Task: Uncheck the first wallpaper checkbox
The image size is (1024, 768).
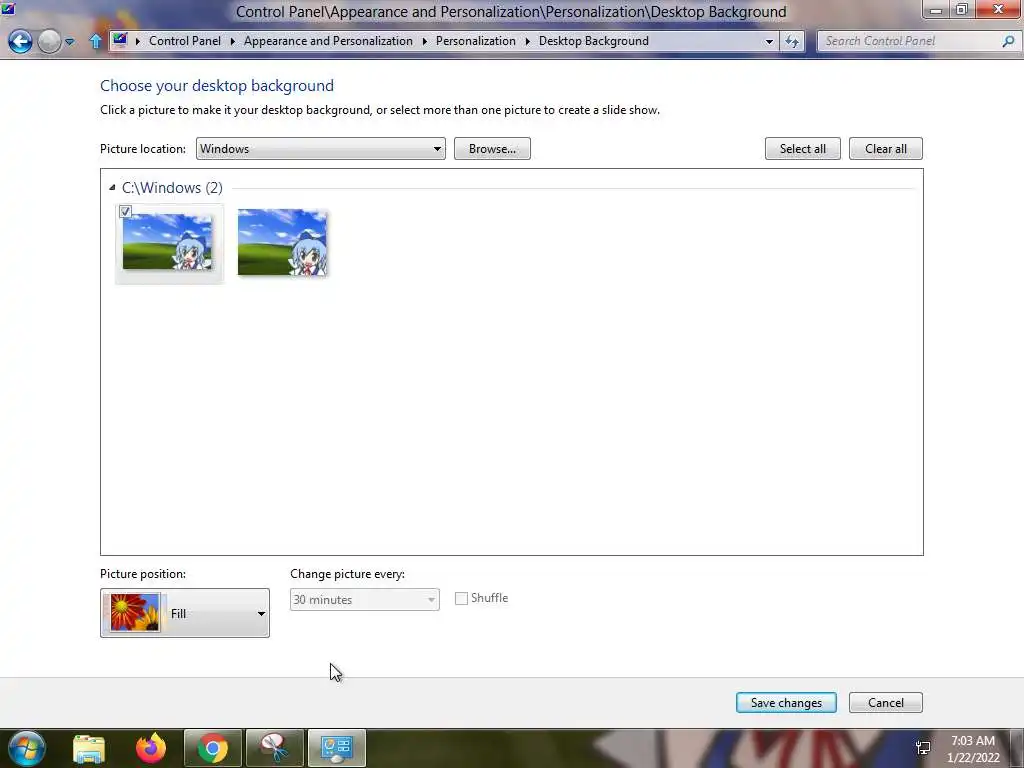Action: point(125,212)
